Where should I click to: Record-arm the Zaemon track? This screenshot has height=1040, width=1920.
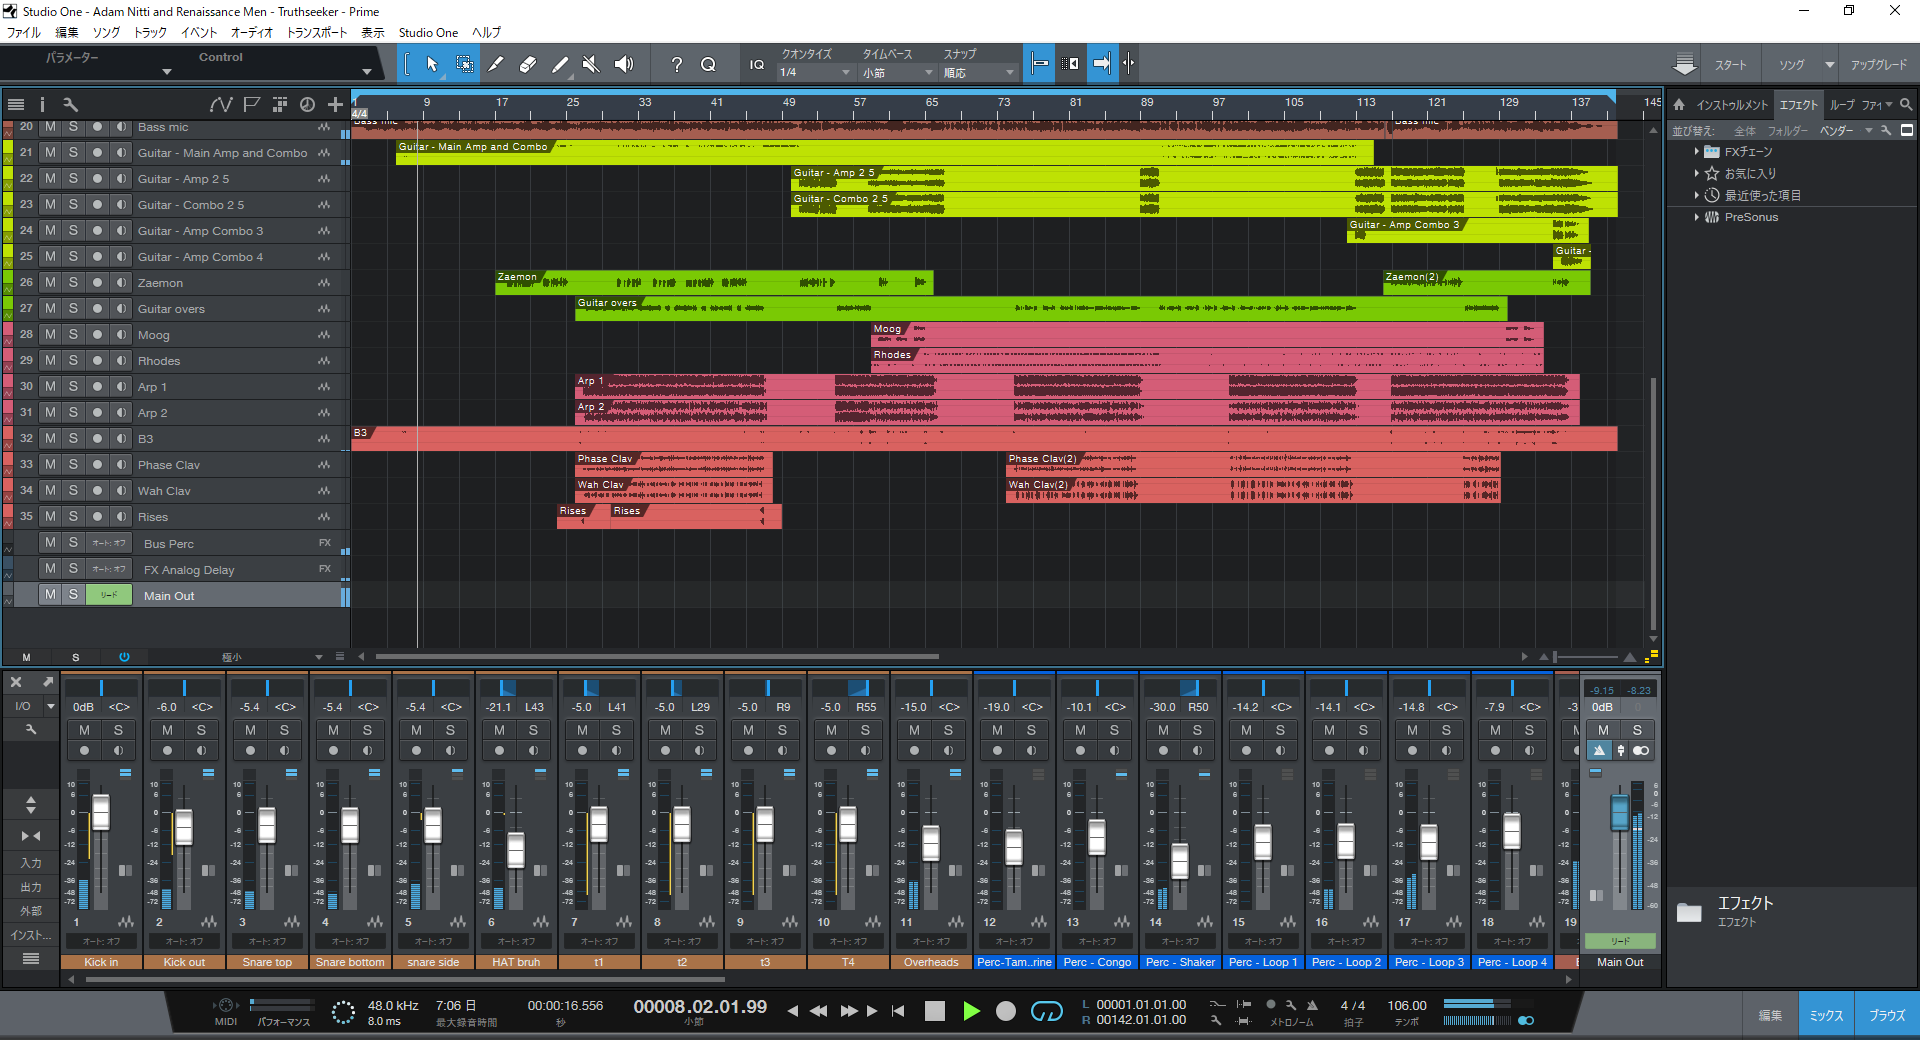97,282
